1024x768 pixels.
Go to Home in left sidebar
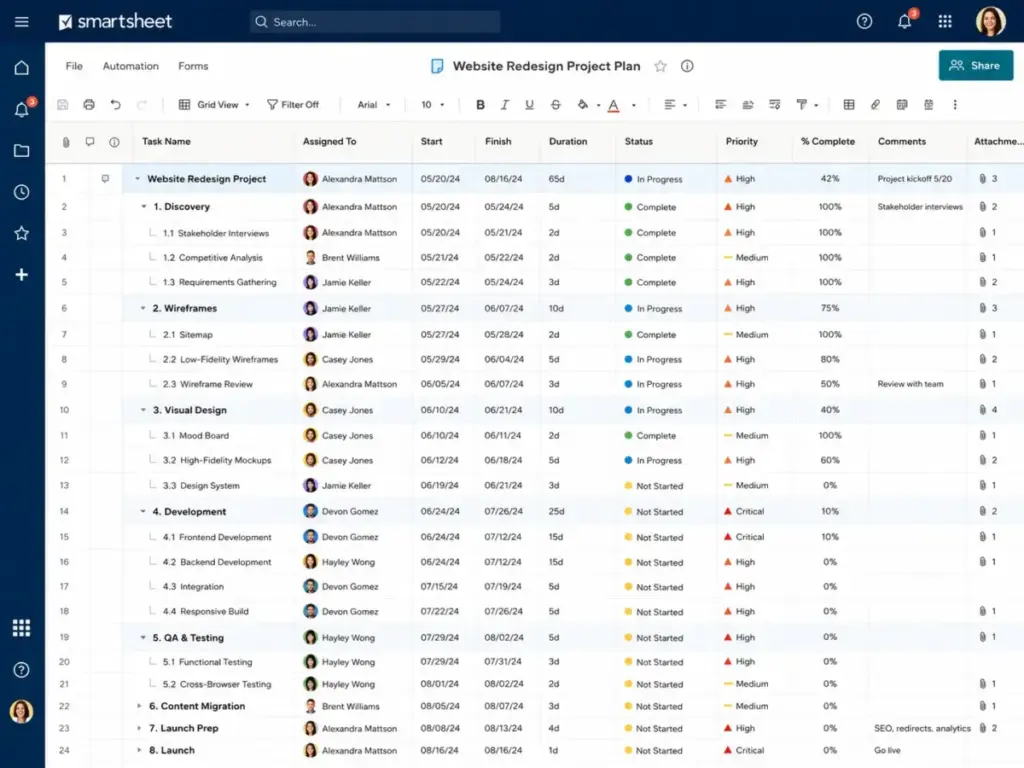(x=22, y=68)
